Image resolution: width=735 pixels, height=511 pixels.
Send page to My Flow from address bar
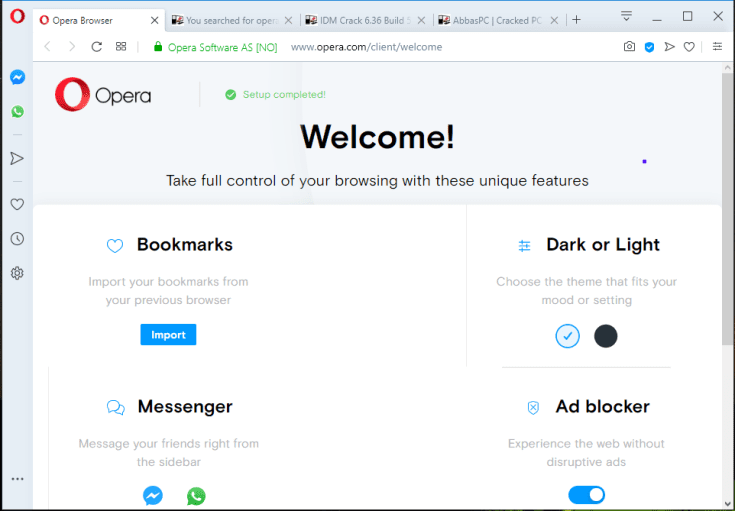pos(669,46)
